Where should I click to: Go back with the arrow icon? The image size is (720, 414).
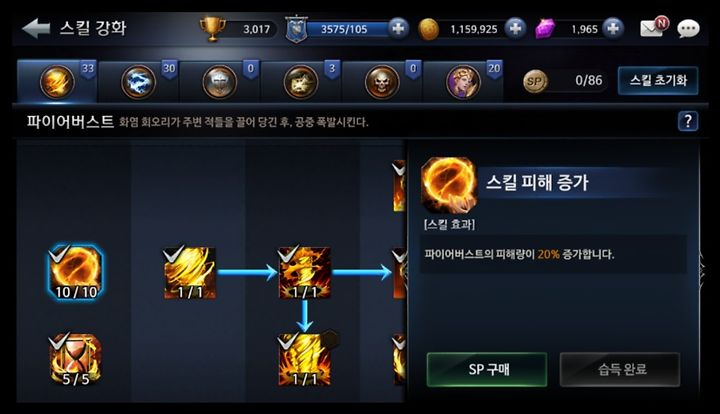[36, 28]
